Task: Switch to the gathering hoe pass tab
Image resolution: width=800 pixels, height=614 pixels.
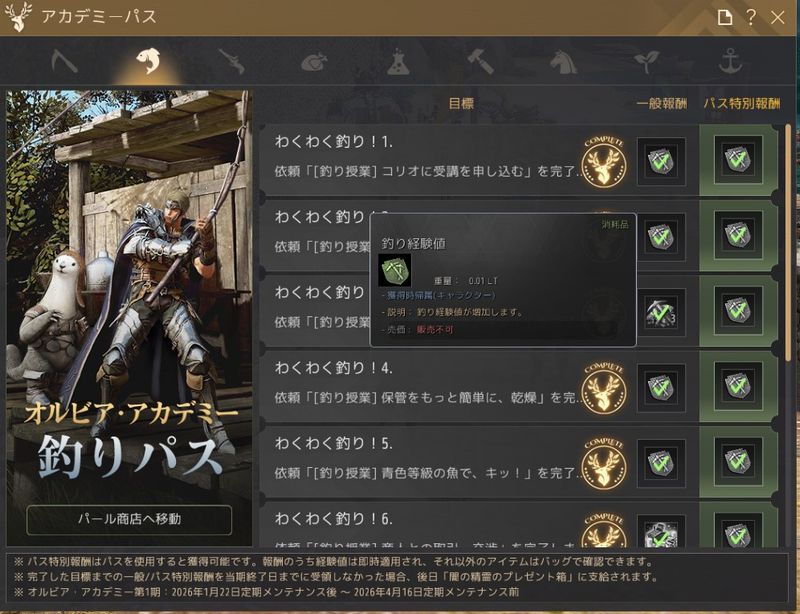Action: [x=65, y=62]
